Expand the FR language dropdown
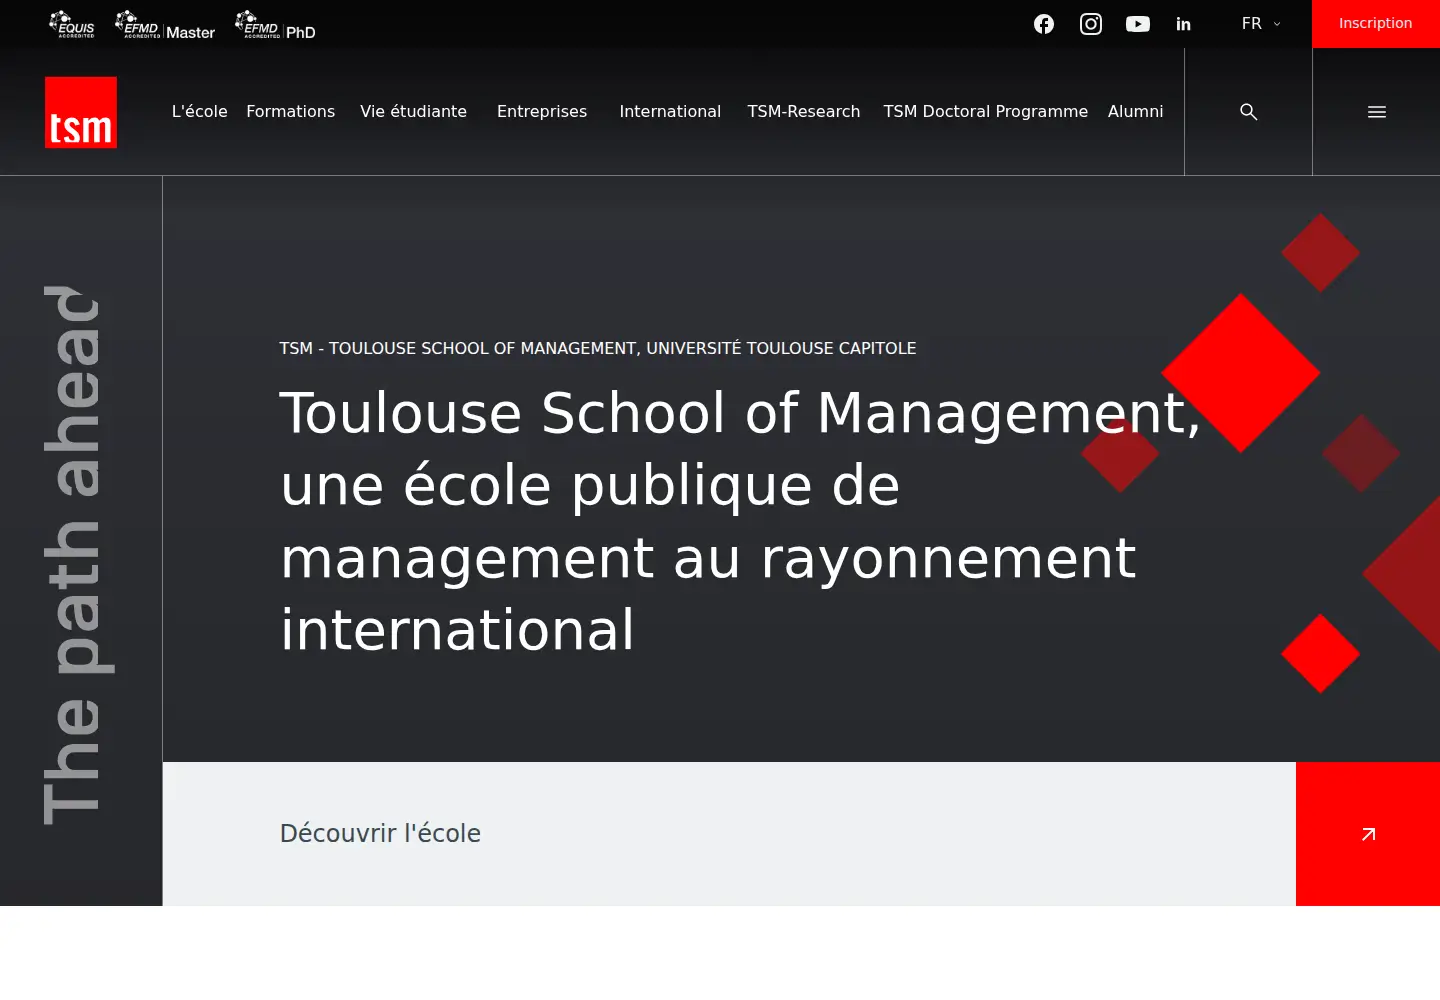 tap(1261, 23)
